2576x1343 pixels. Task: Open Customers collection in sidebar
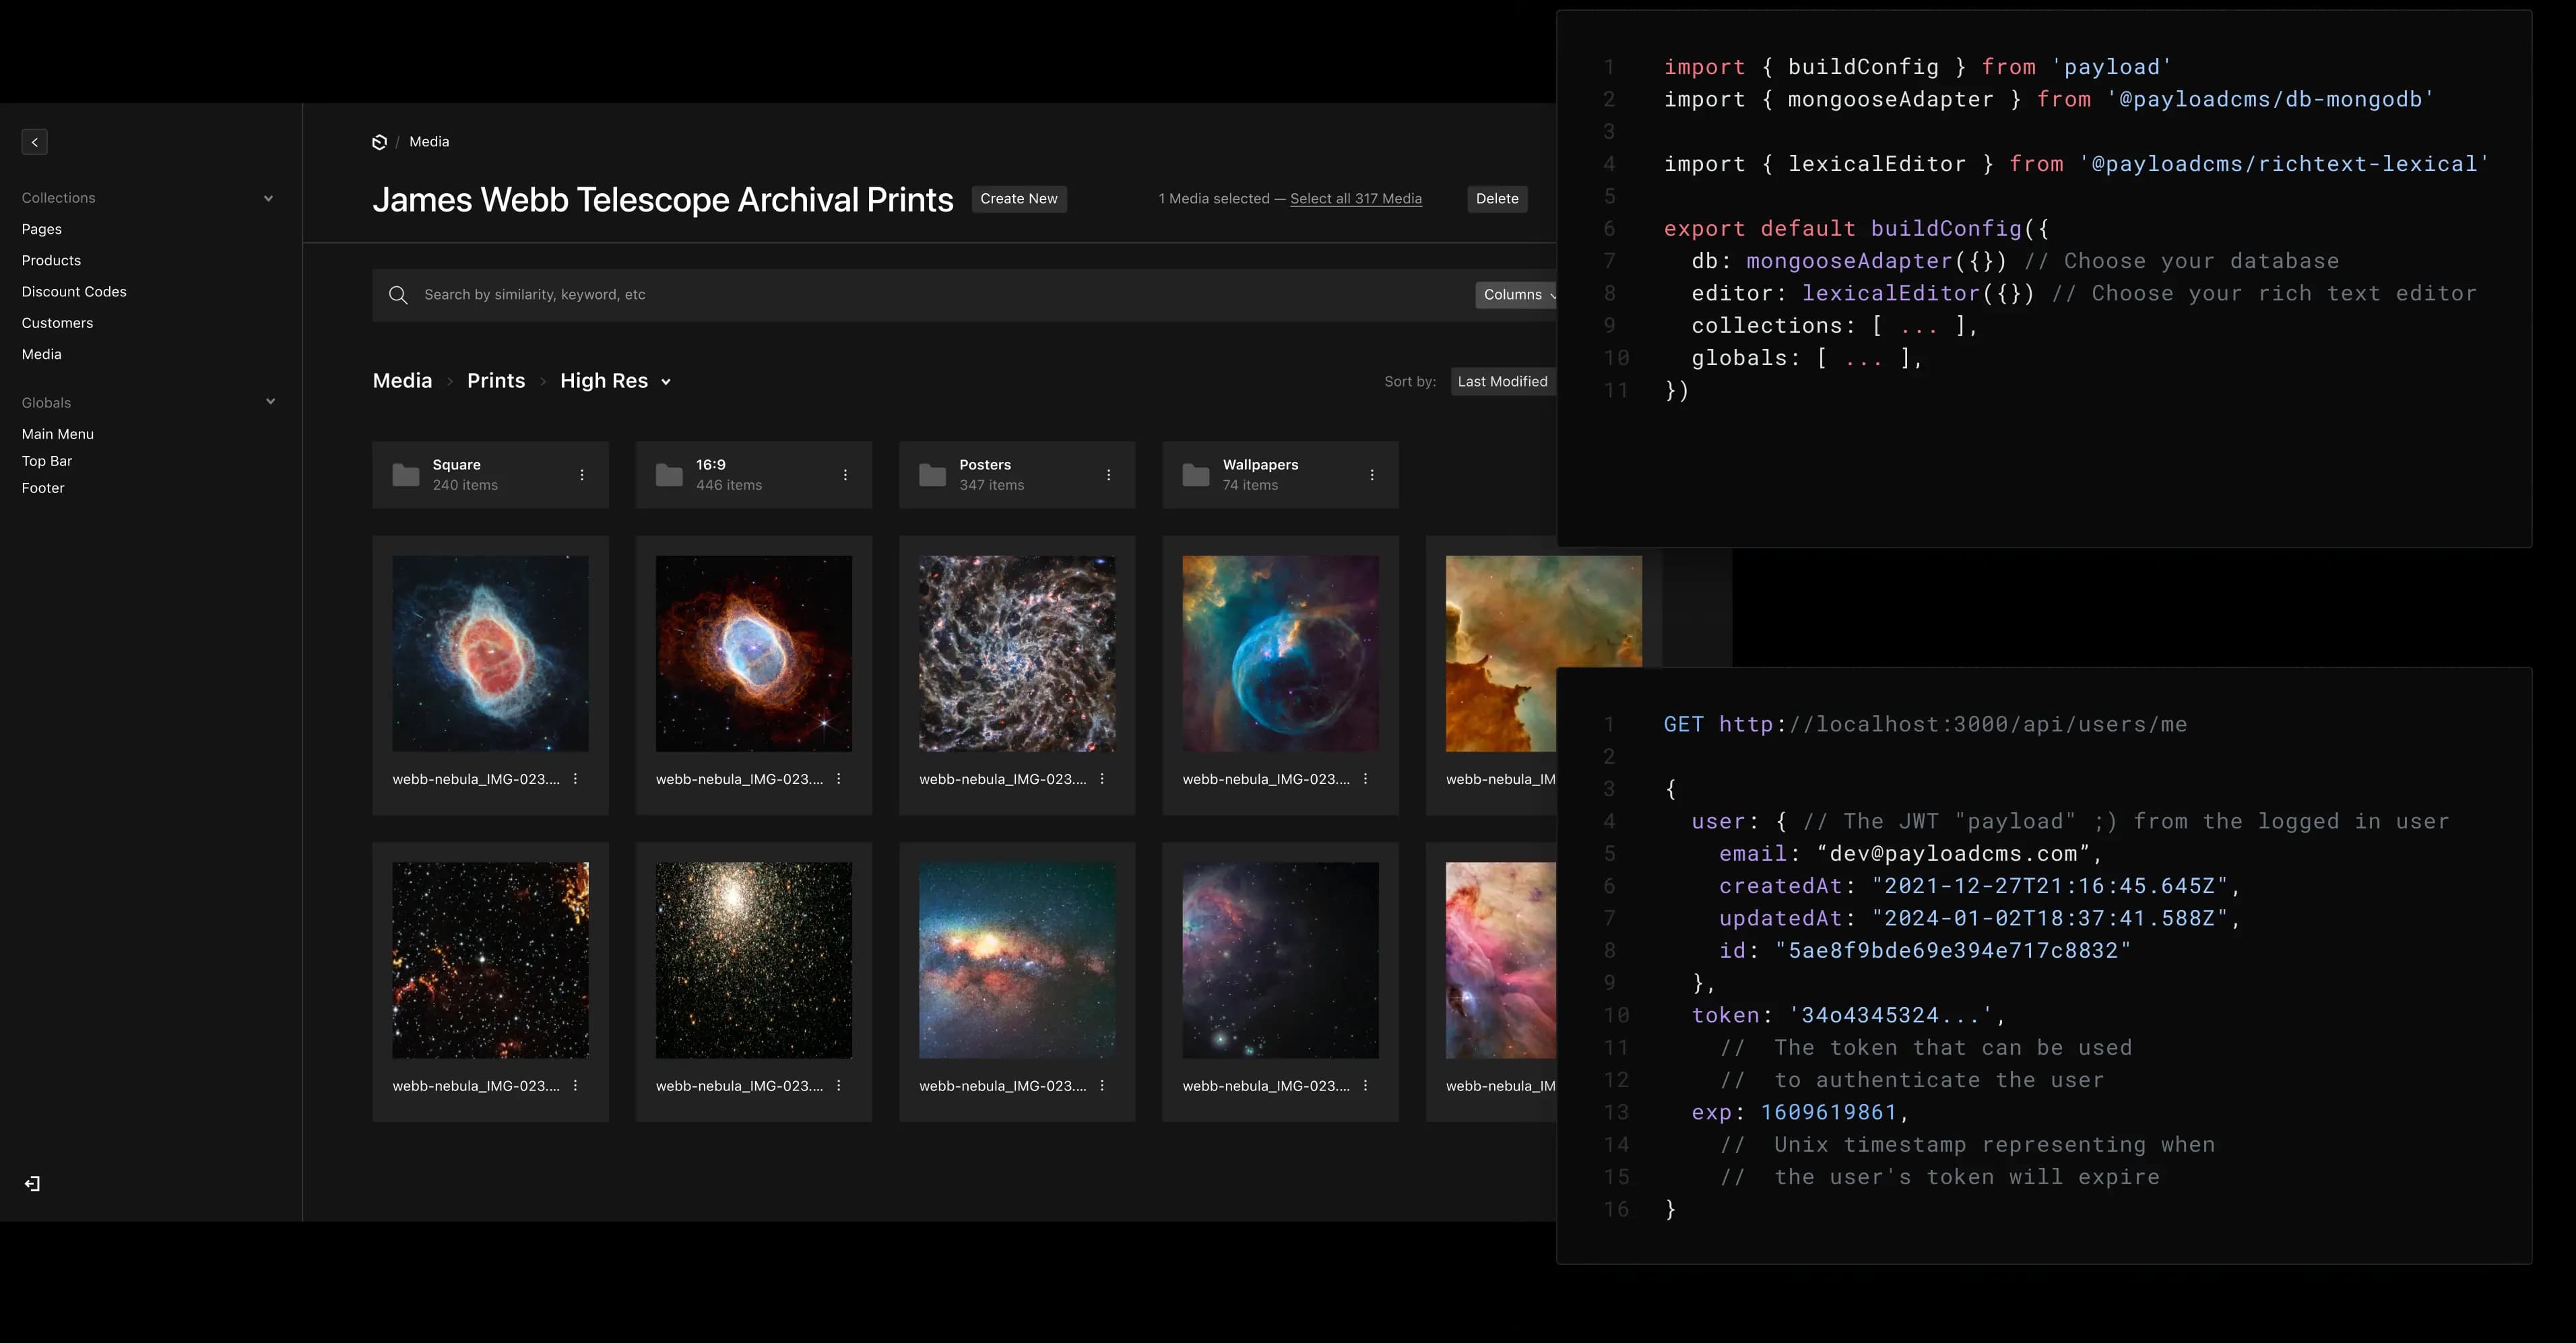tap(57, 323)
